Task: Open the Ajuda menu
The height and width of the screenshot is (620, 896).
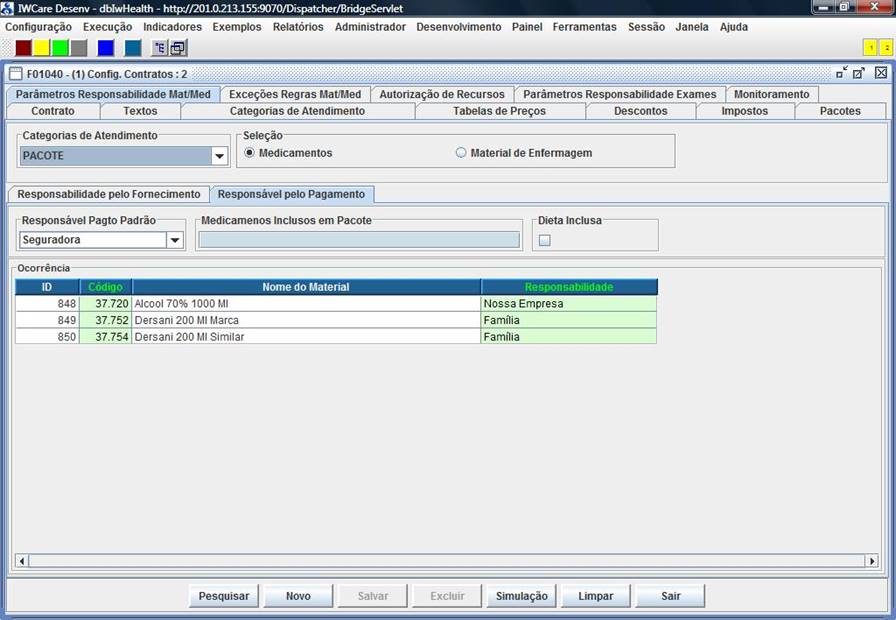Action: pos(734,27)
